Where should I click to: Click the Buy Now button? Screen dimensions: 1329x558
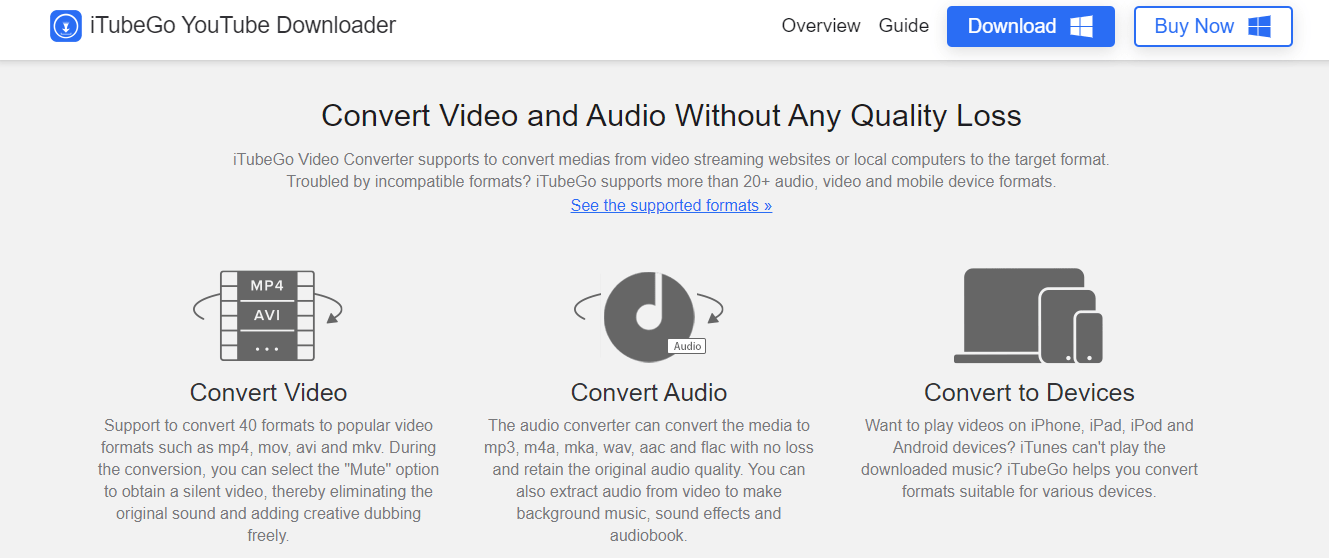point(1213,27)
